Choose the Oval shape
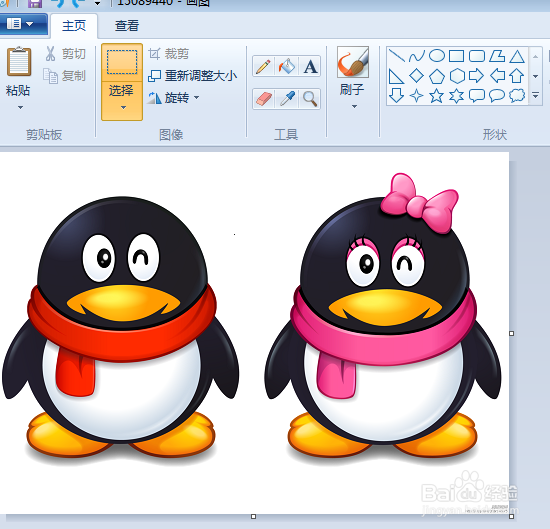 pyautogui.click(x=437, y=56)
